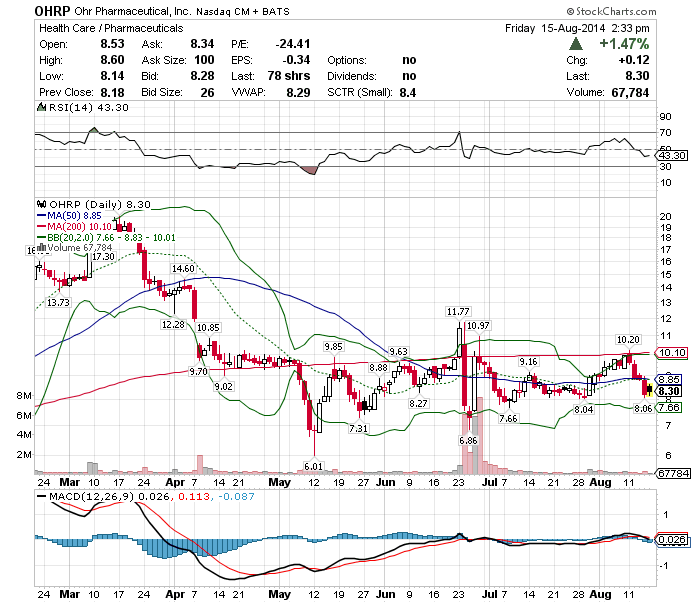Click the green 7.66 lower band axis tag
This screenshot has height=603, width=700.
pyautogui.click(x=669, y=408)
